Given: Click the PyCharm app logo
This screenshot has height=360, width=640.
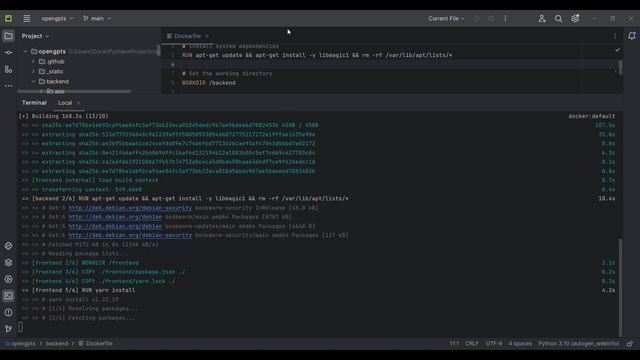Looking at the screenshot, I should click(8, 18).
